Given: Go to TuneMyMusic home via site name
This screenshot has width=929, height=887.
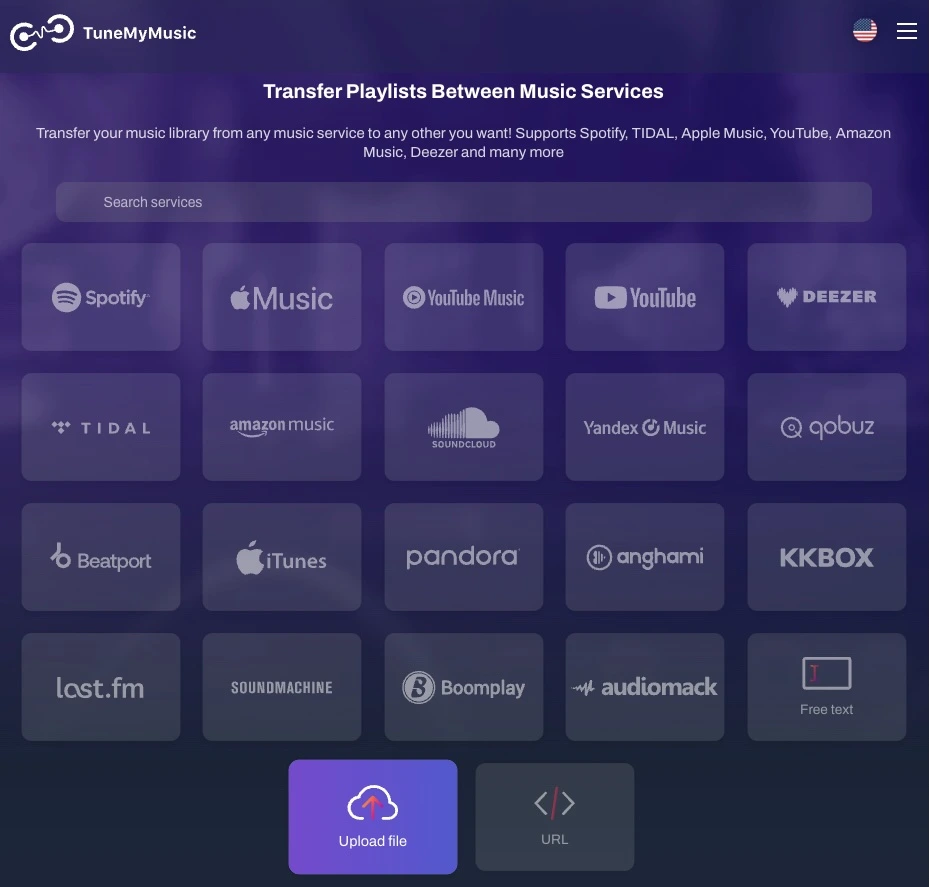Looking at the screenshot, I should click(139, 33).
